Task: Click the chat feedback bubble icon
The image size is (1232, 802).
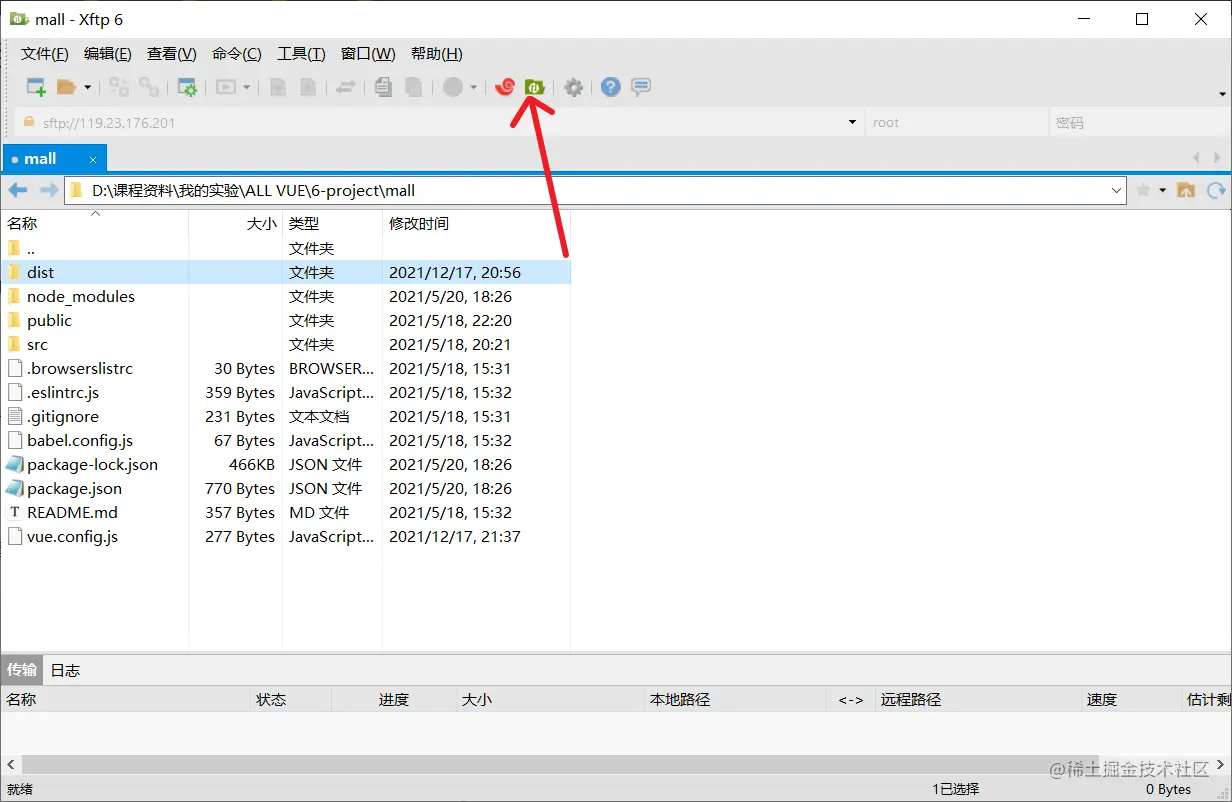Action: point(641,87)
